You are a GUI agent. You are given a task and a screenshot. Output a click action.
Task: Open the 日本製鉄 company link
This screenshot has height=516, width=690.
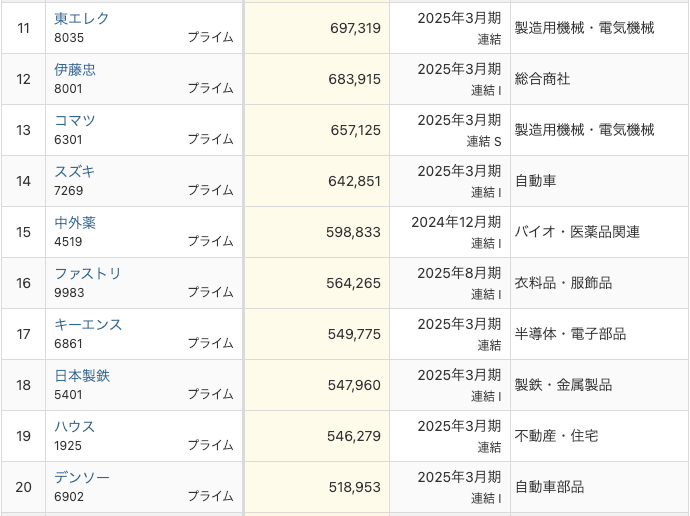point(82,376)
